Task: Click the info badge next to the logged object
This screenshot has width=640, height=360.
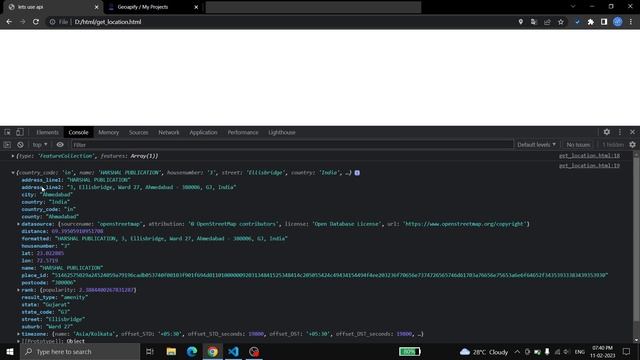Action: (x=357, y=173)
